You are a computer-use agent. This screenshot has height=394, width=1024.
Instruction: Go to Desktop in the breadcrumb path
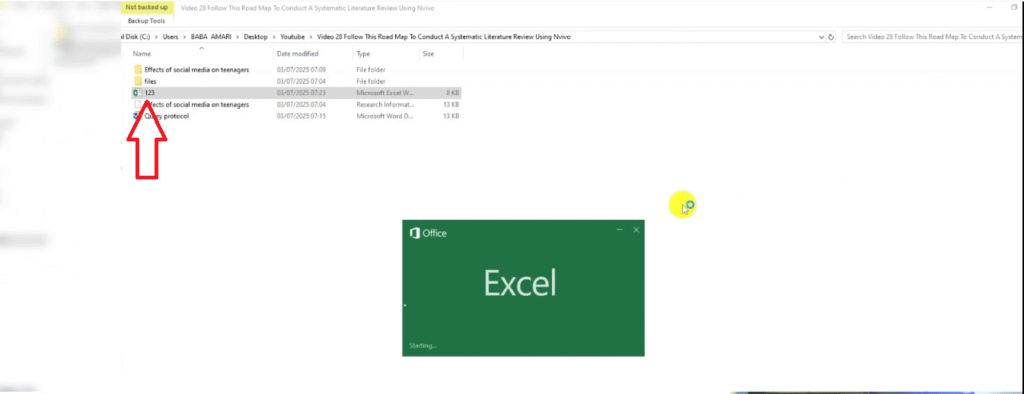[255, 37]
